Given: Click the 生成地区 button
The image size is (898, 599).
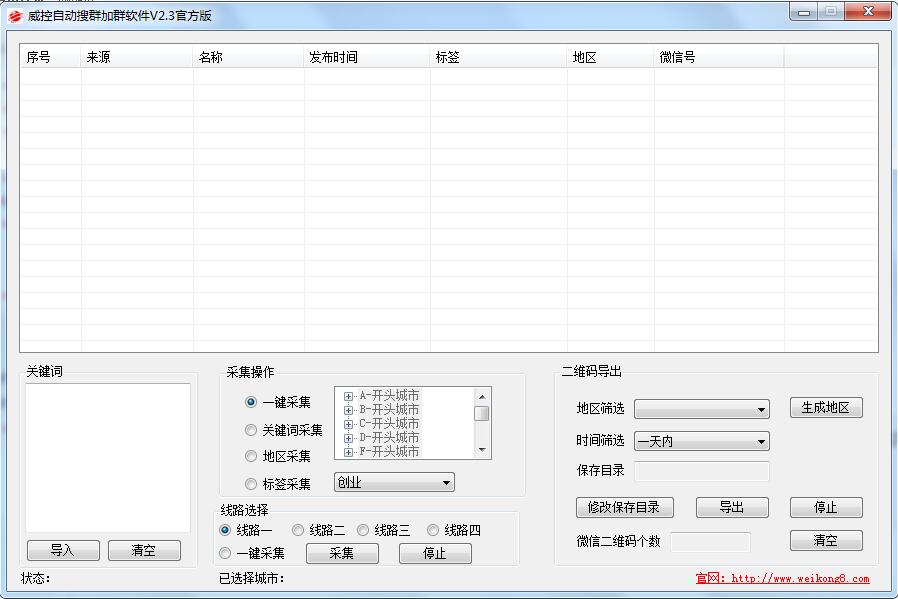Looking at the screenshot, I should tap(825, 408).
